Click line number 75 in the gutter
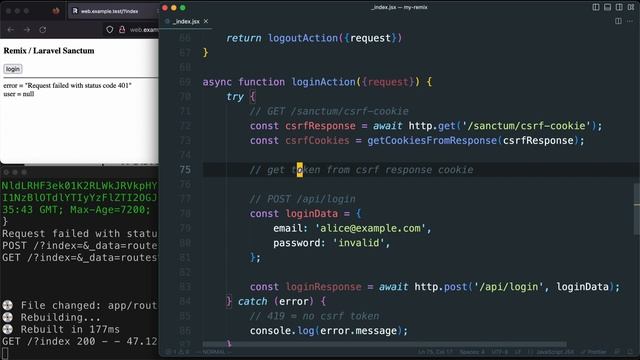This screenshot has height=360, width=640. 185,170
